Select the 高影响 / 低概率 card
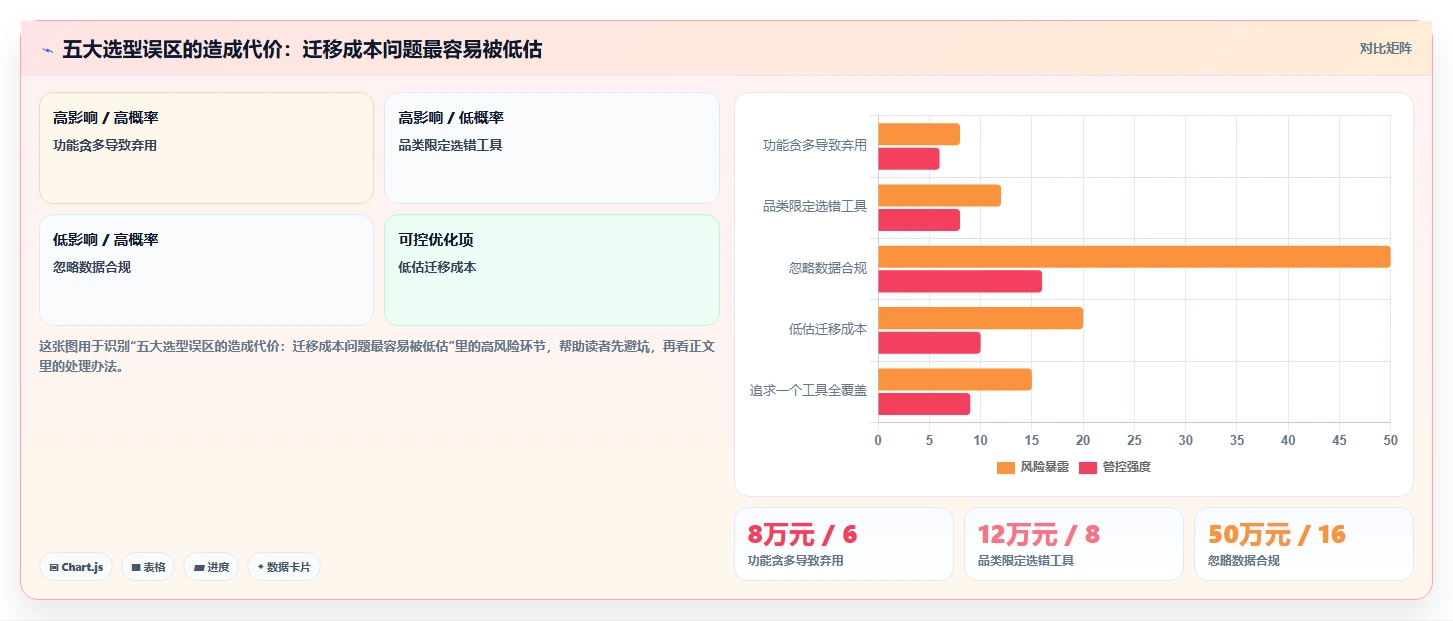 coord(551,148)
